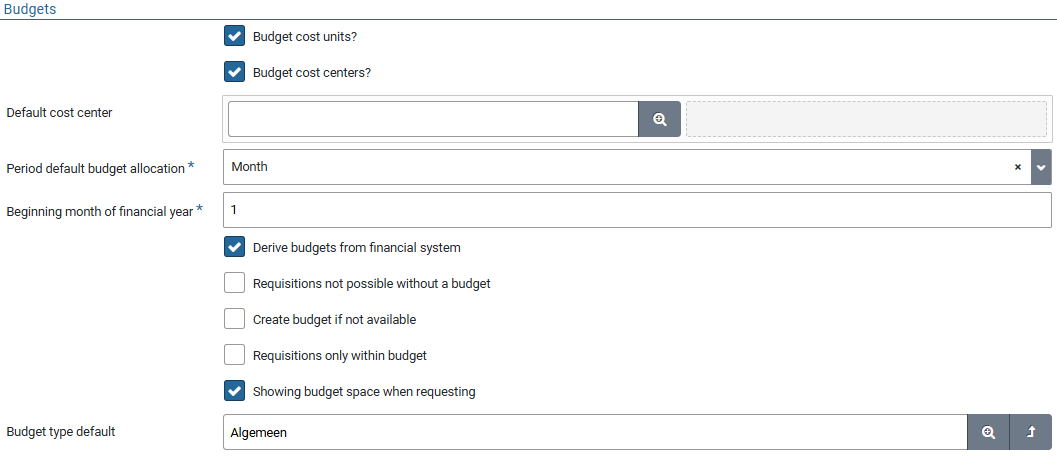Screen dimensions: 1057x458
Task: Open the Default cost center lookup search
Action: point(659,119)
